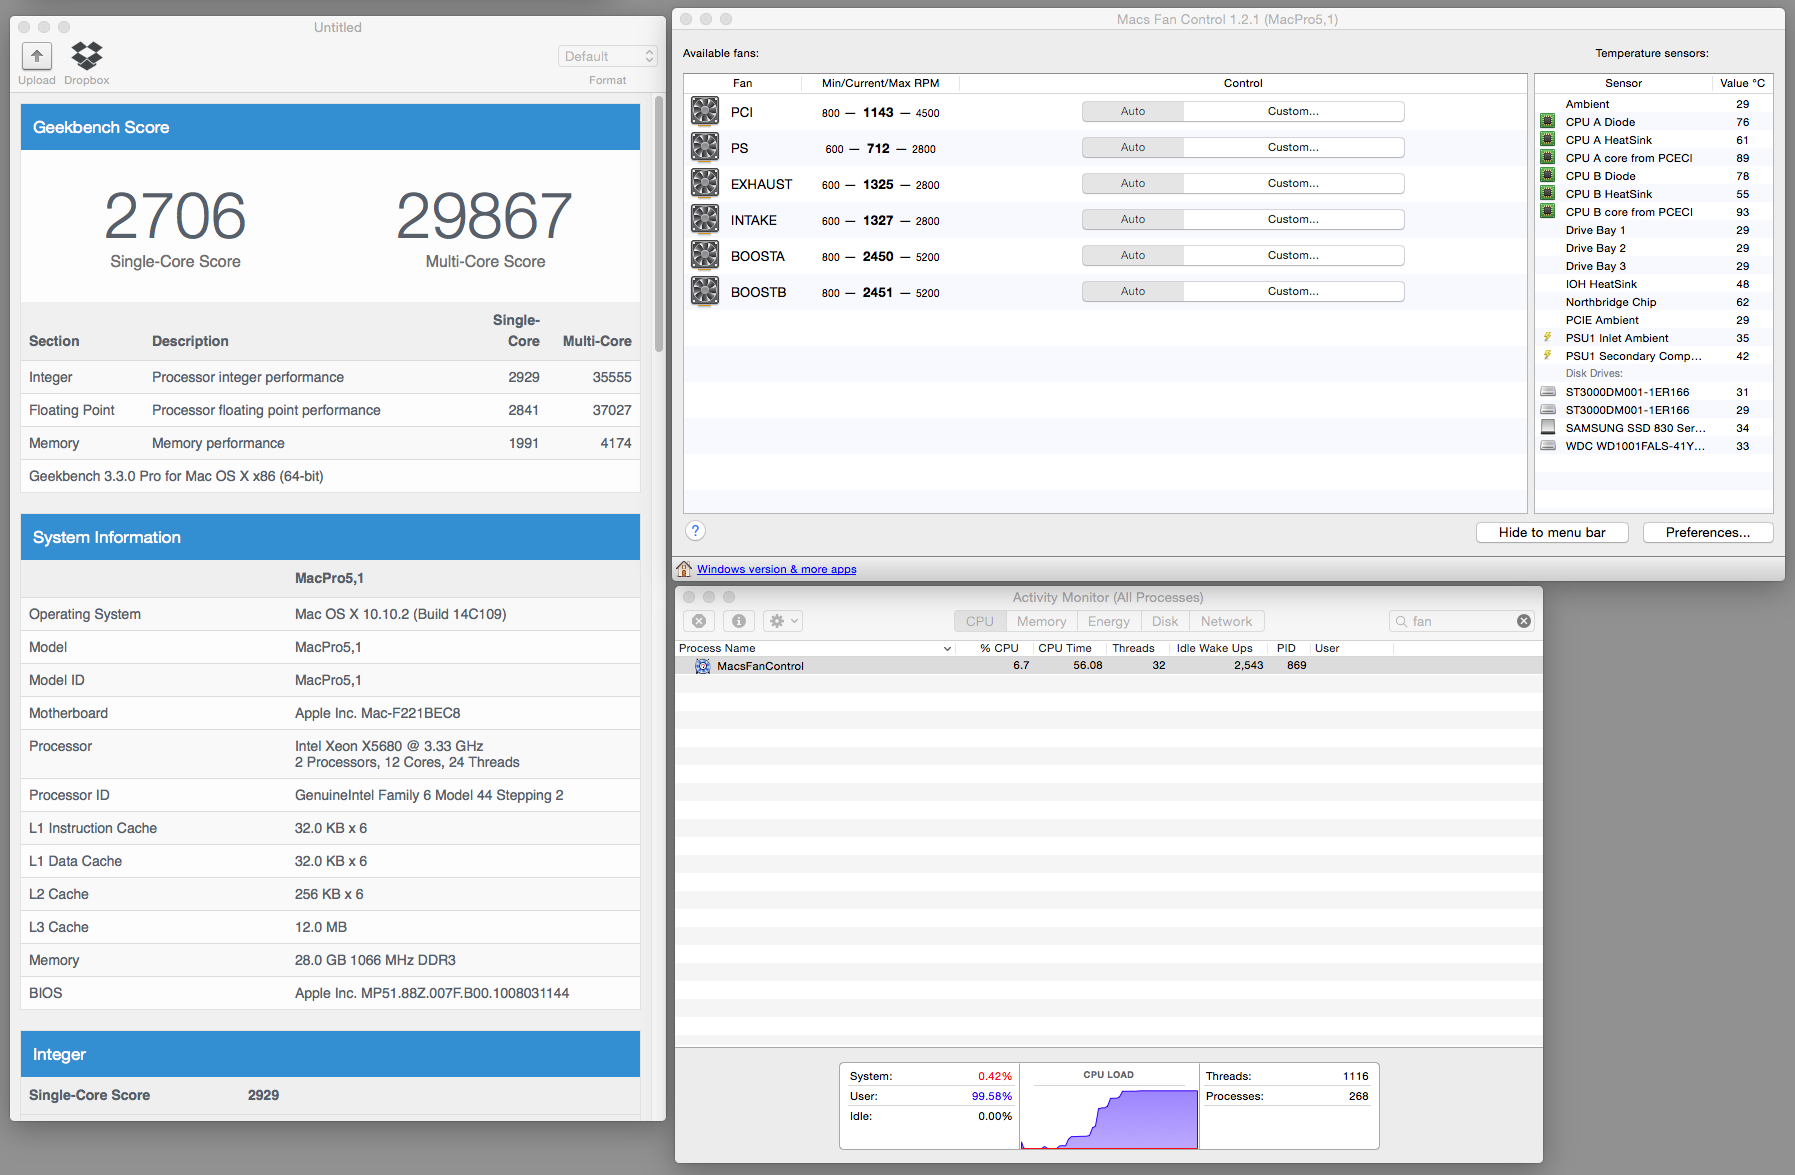Viewport: 1795px width, 1175px height.
Task: Click the Upload icon in Geekbench toolbar
Action: (x=37, y=56)
